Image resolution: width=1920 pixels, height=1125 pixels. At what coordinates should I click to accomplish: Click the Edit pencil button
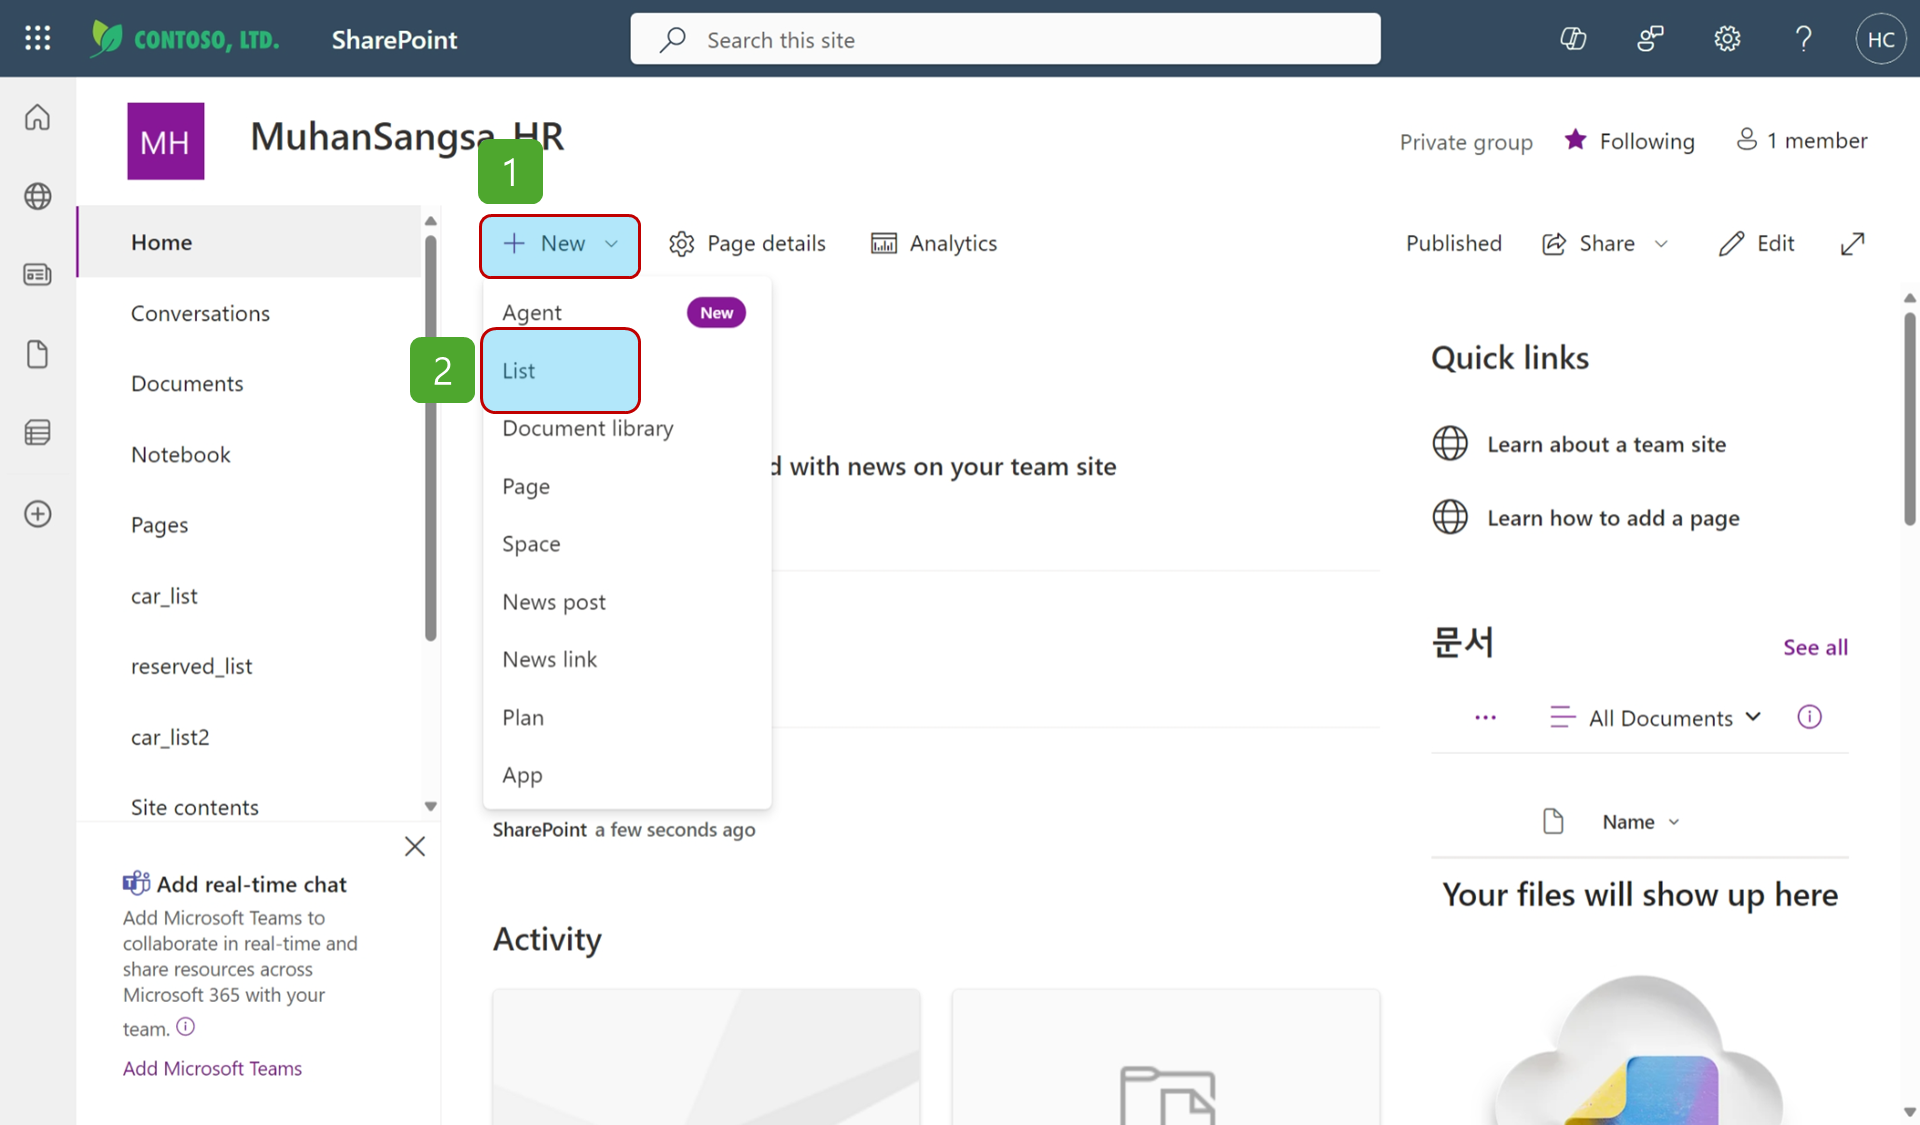[1756, 243]
